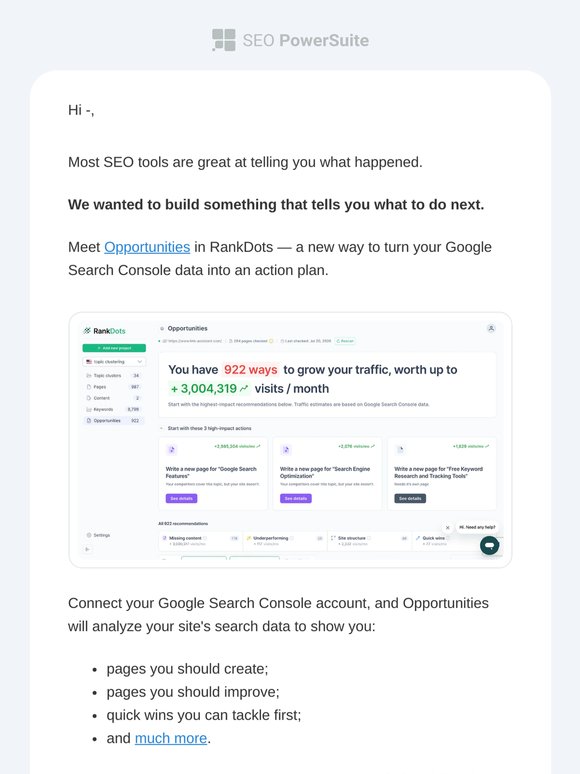Expand the topic clustering project dropdown
The height and width of the screenshot is (774, 580).
pyautogui.click(x=114, y=362)
